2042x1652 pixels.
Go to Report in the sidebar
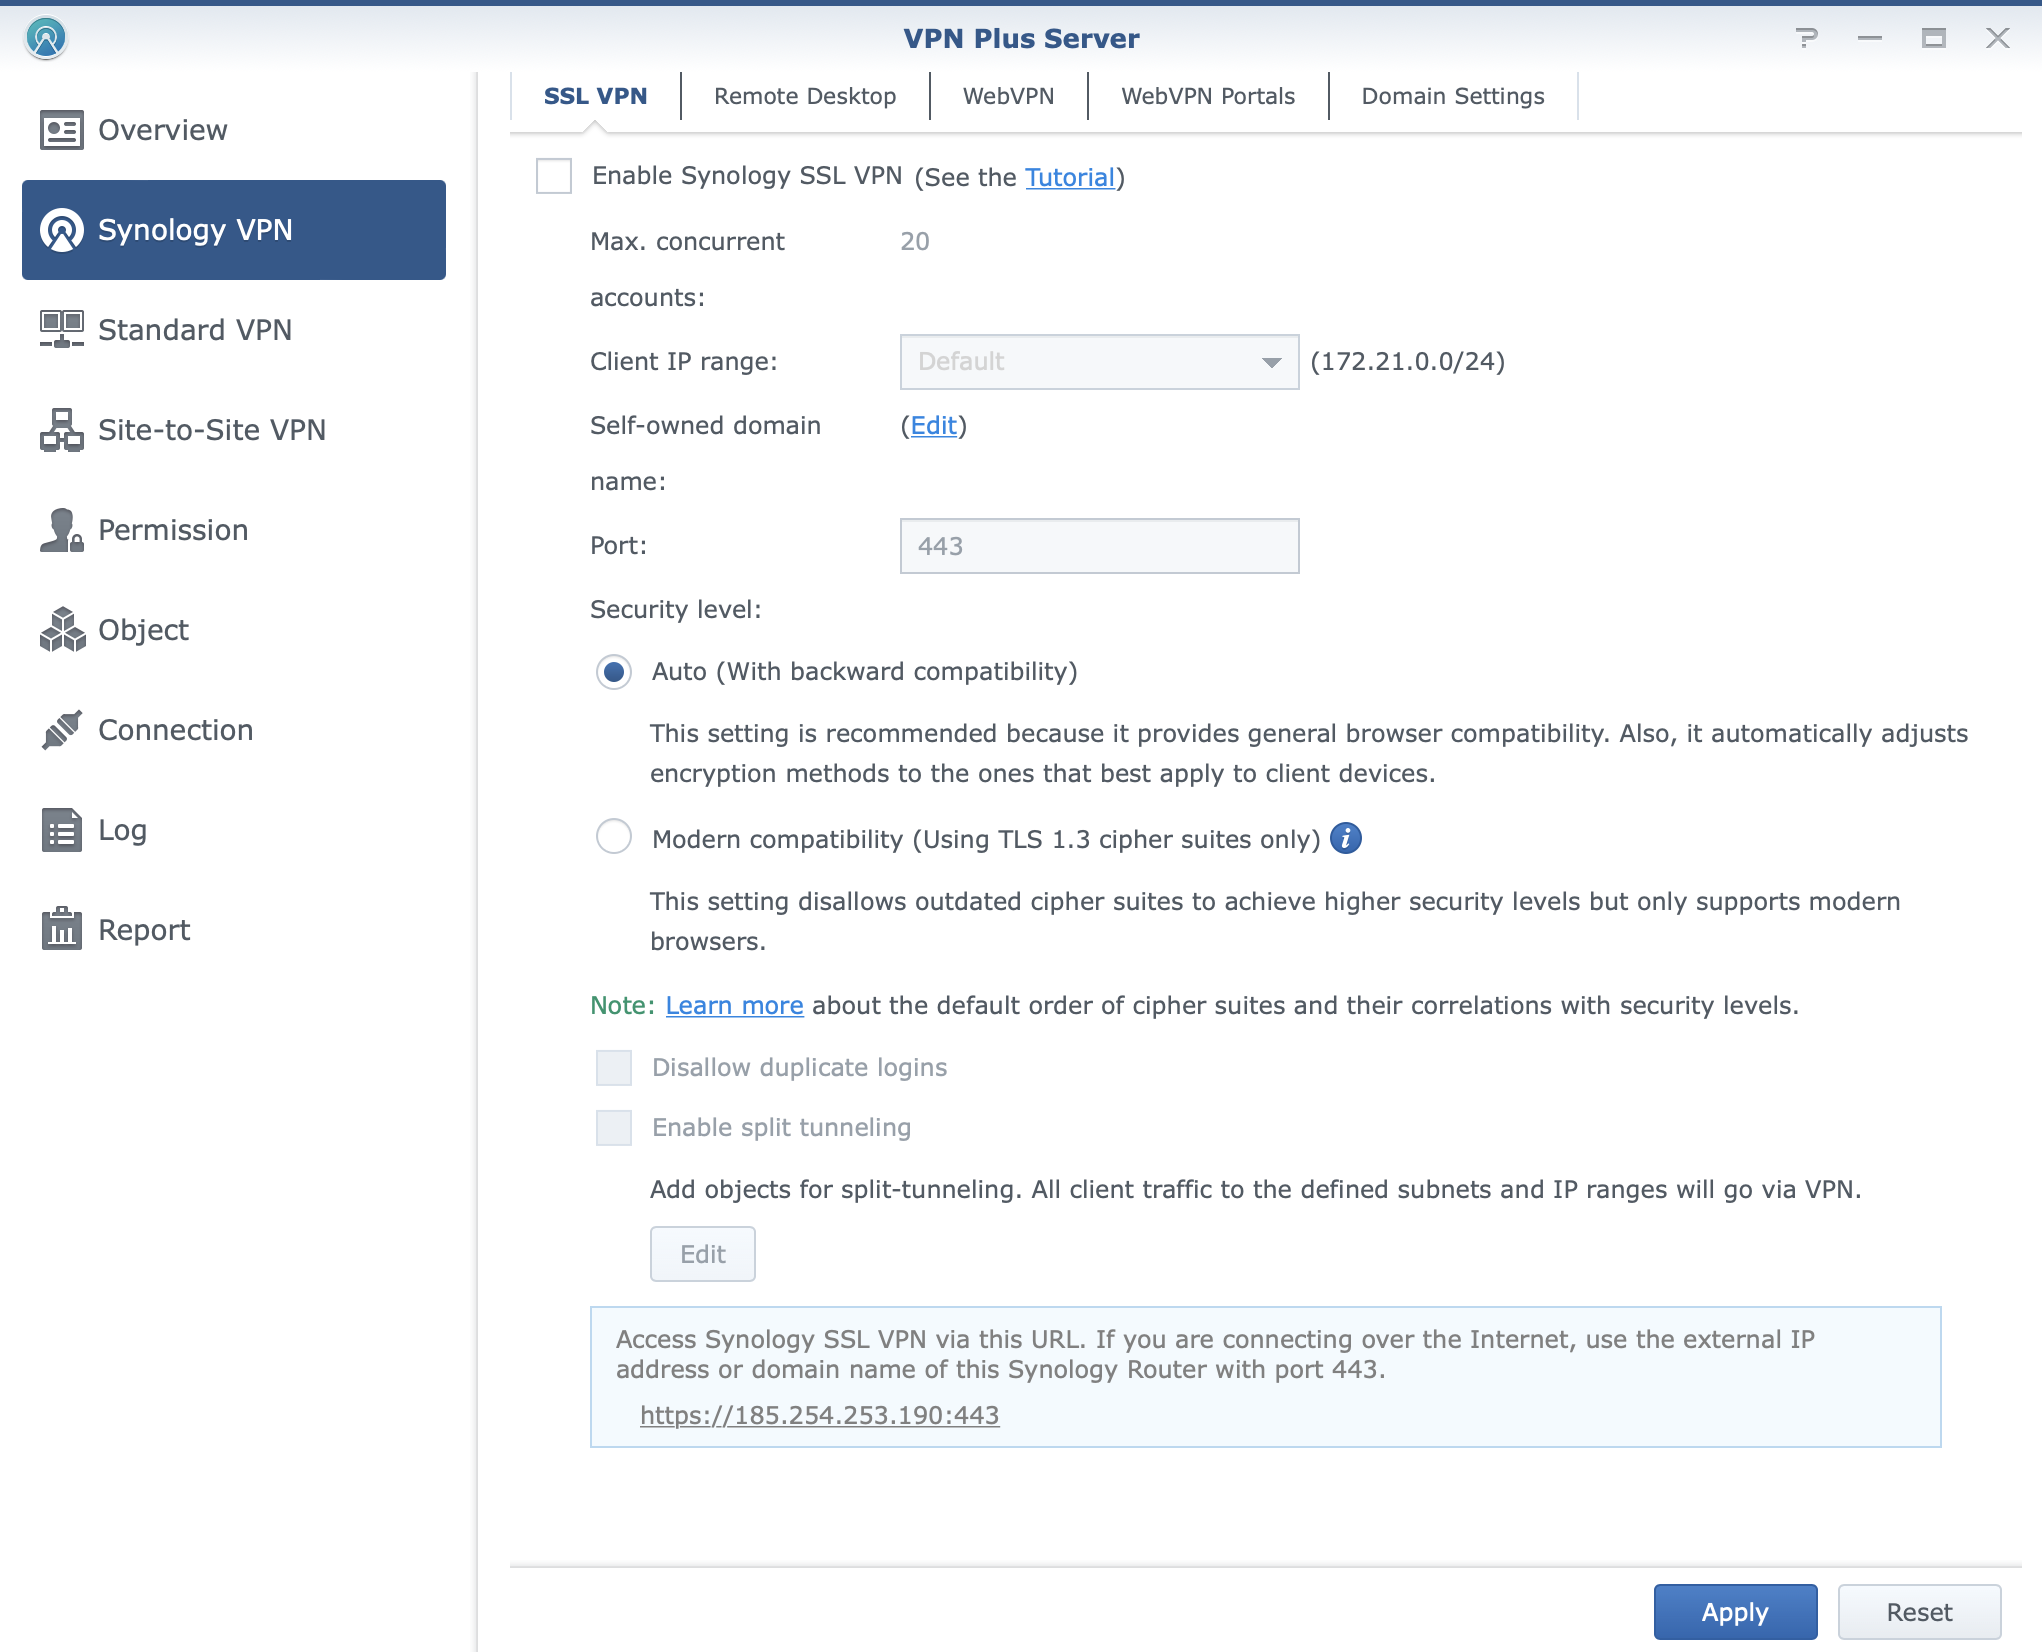click(234, 930)
